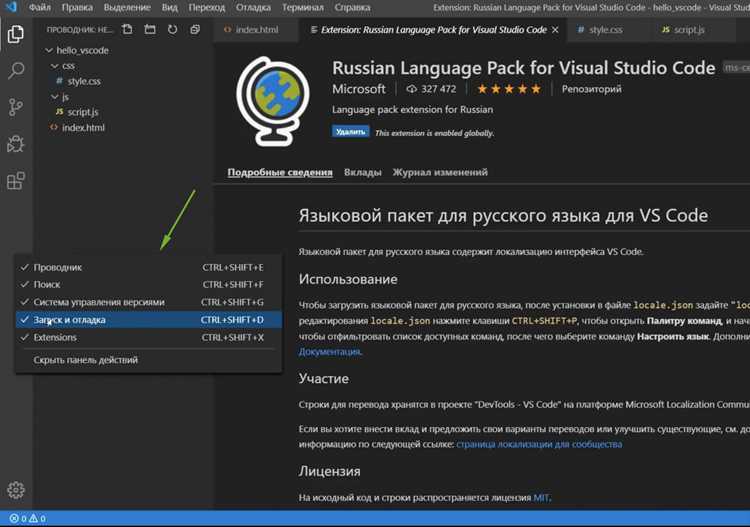
Task: Select the Вклады tab
Action: 363,172
